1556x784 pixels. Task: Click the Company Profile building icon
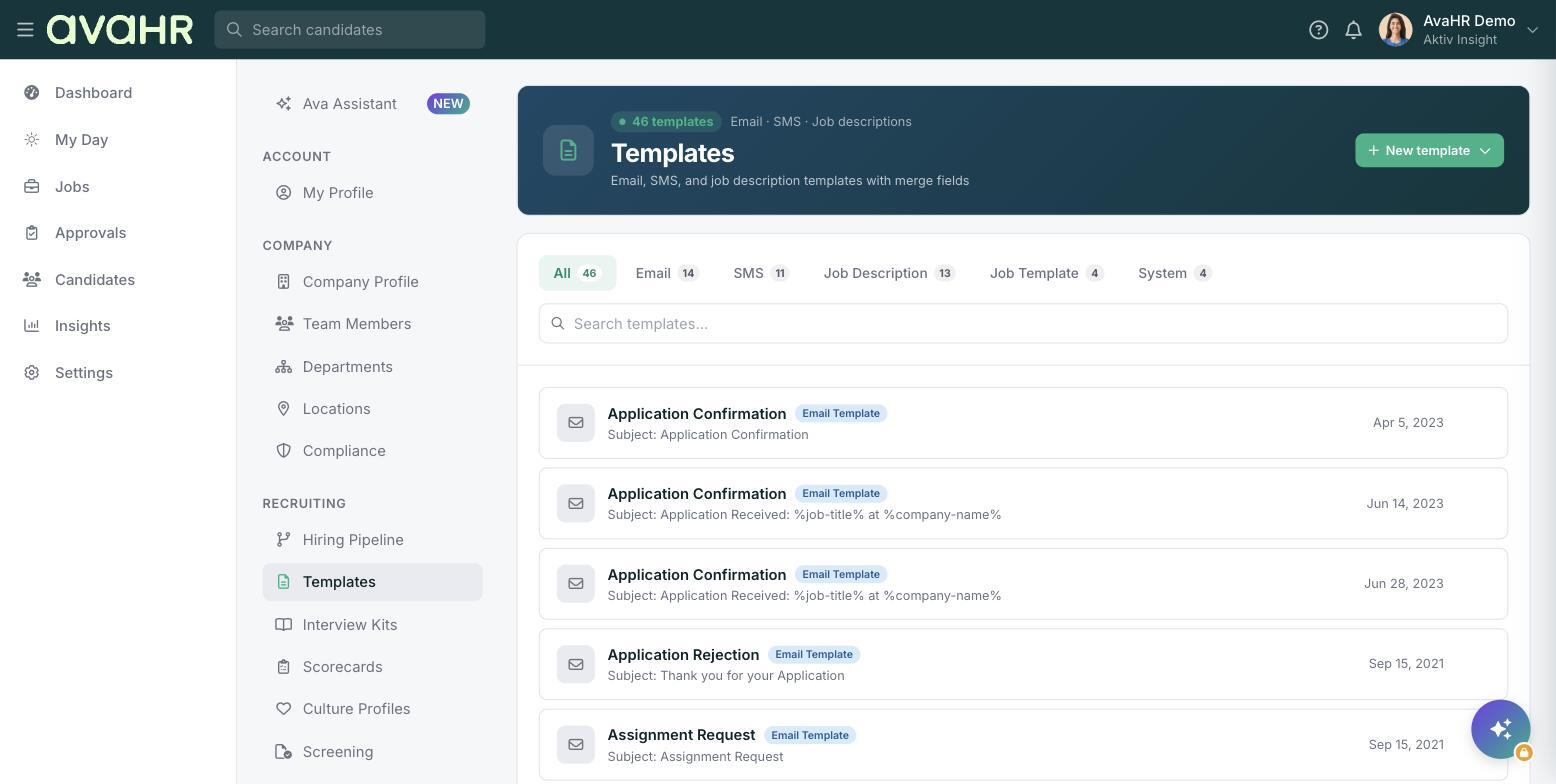point(284,282)
